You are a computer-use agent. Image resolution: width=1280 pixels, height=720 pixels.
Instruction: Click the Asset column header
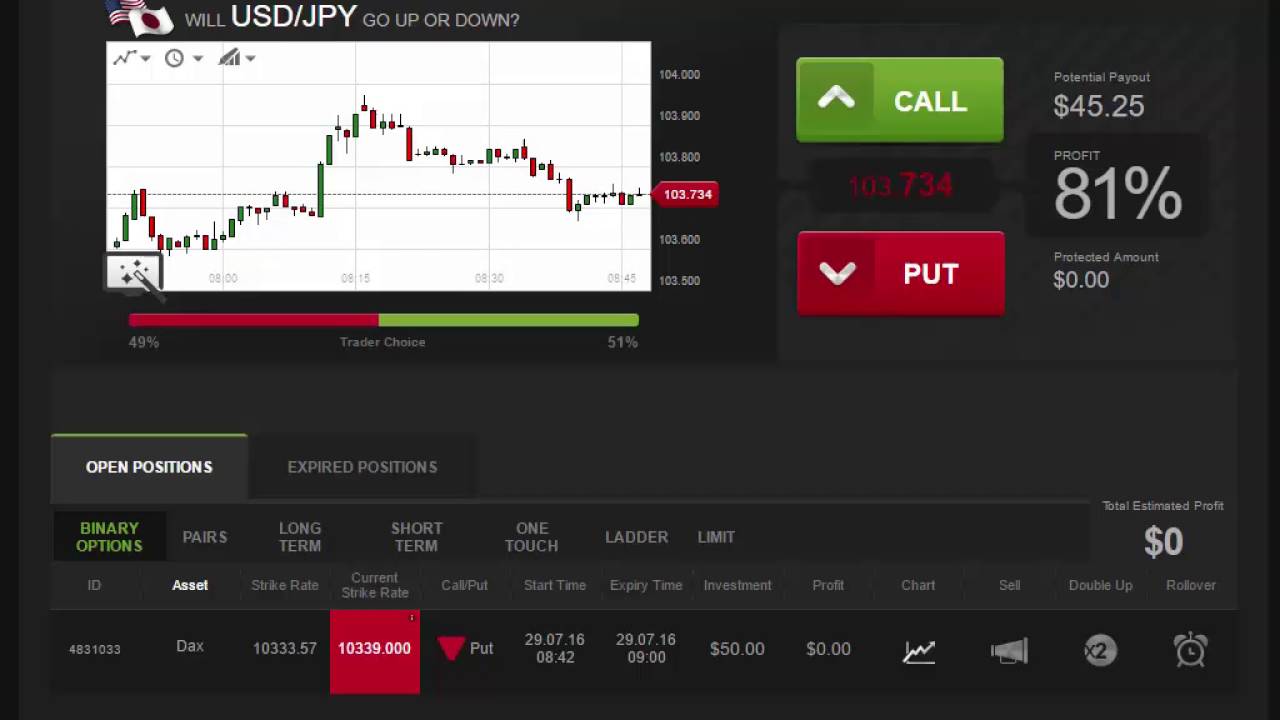coord(190,585)
